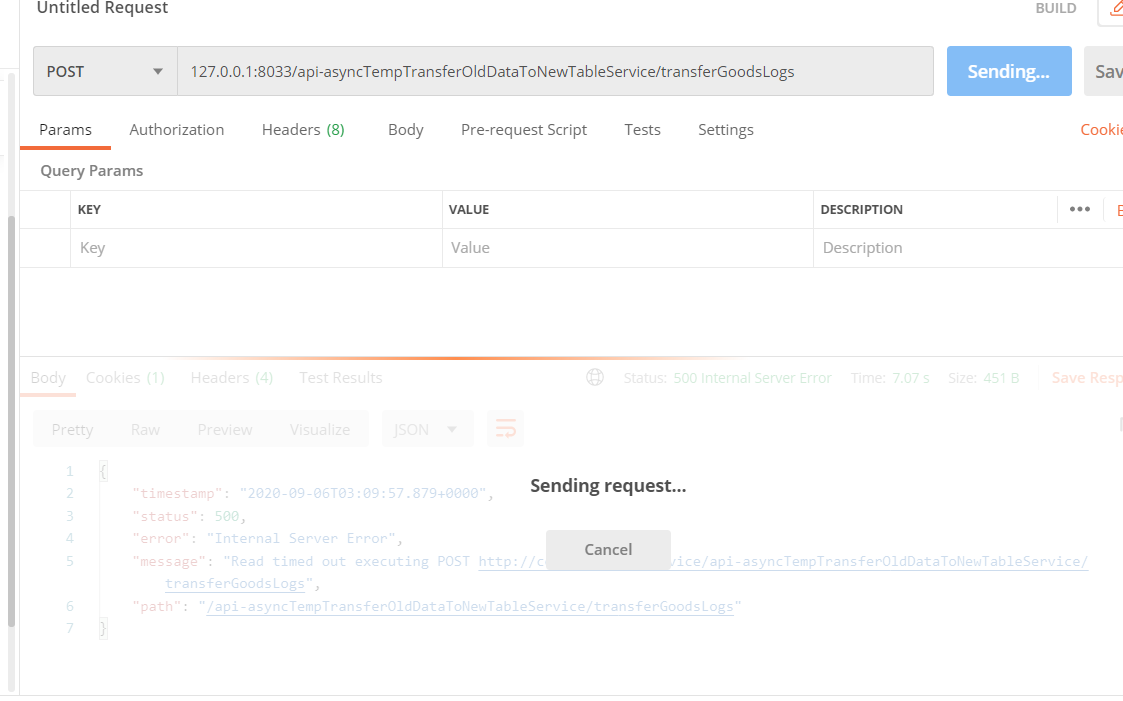Select the response Body tab
Image resolution: width=1123 pixels, height=701 pixels.
coord(48,377)
